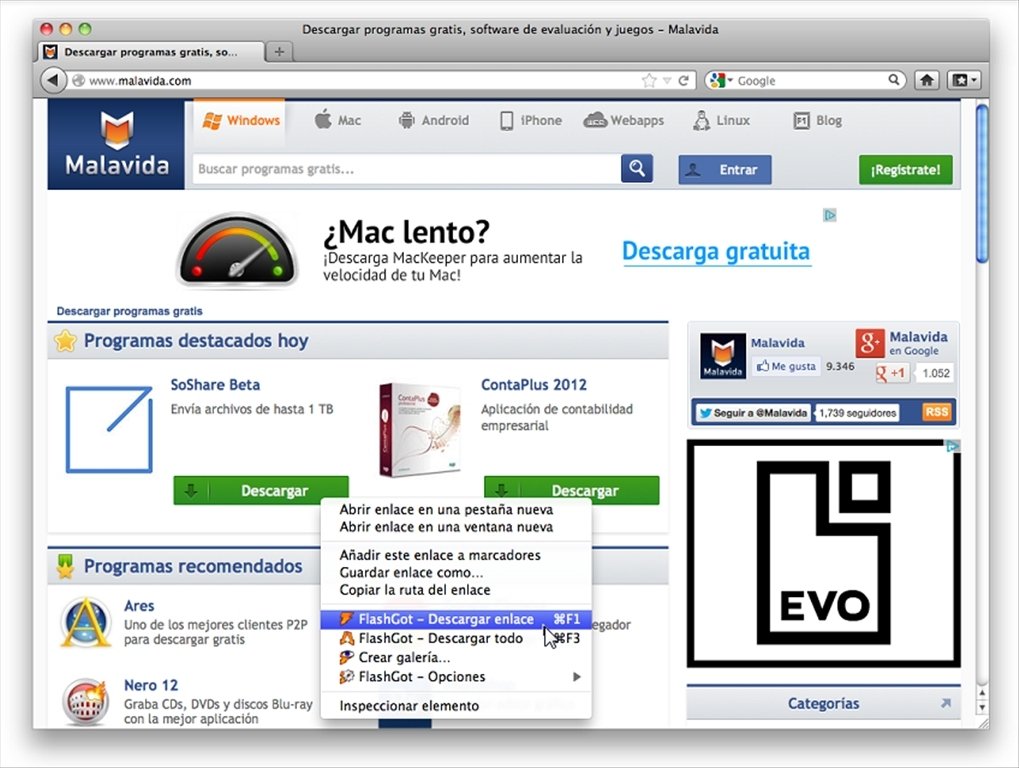Click the AdChoices icon on the MacKeeper ad
Screen dimensions: 1019x768
pos(830,215)
